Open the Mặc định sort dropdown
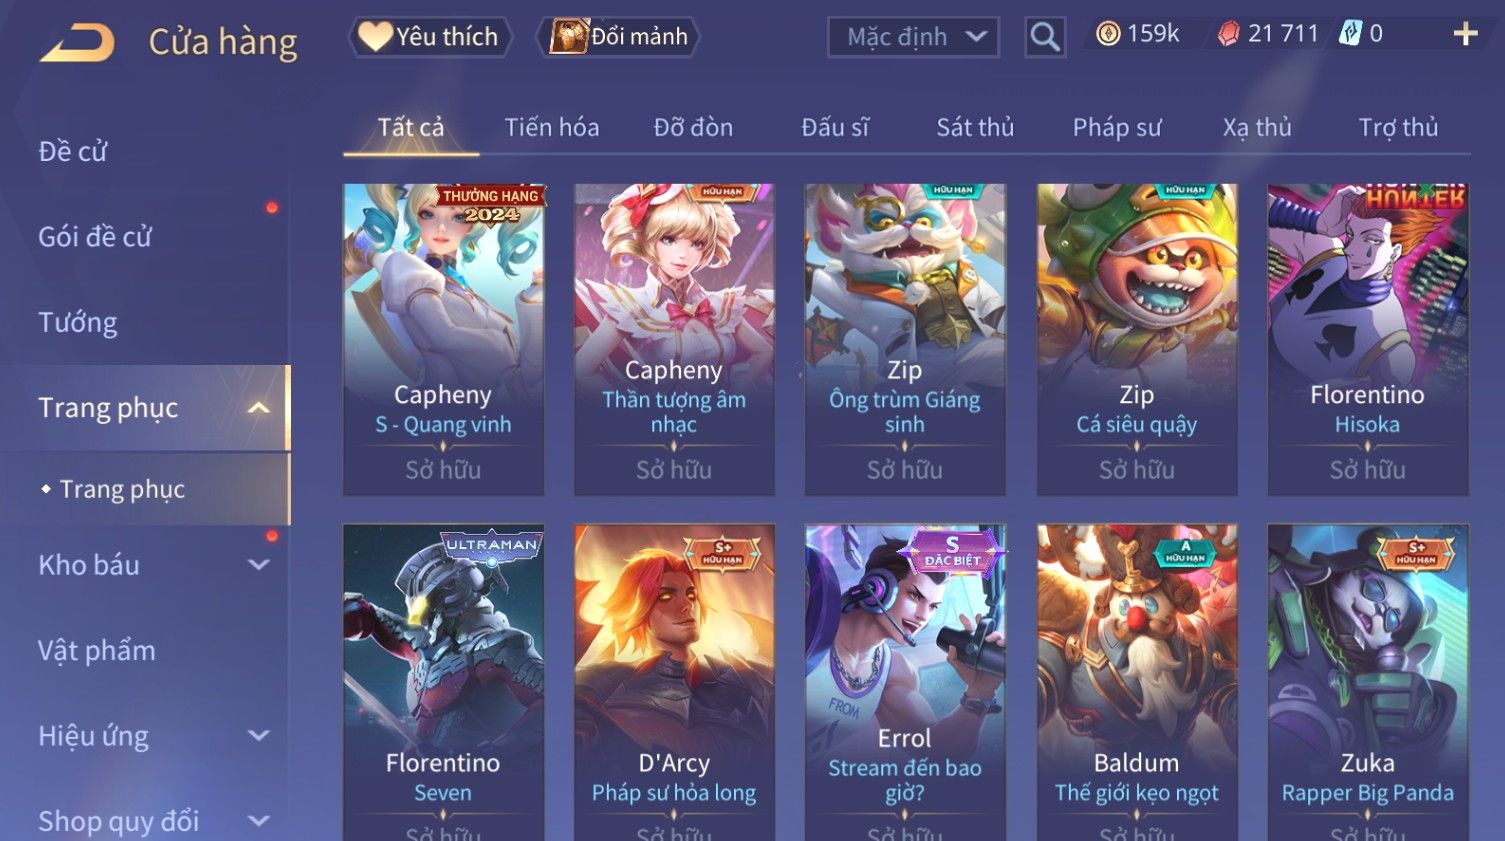Image resolution: width=1505 pixels, height=841 pixels. point(913,37)
